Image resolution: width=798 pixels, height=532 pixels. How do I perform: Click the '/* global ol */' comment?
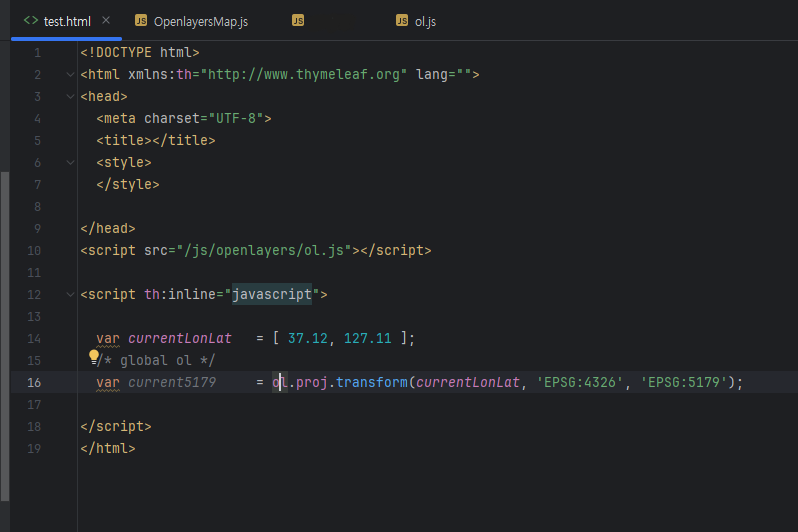[x=156, y=360]
